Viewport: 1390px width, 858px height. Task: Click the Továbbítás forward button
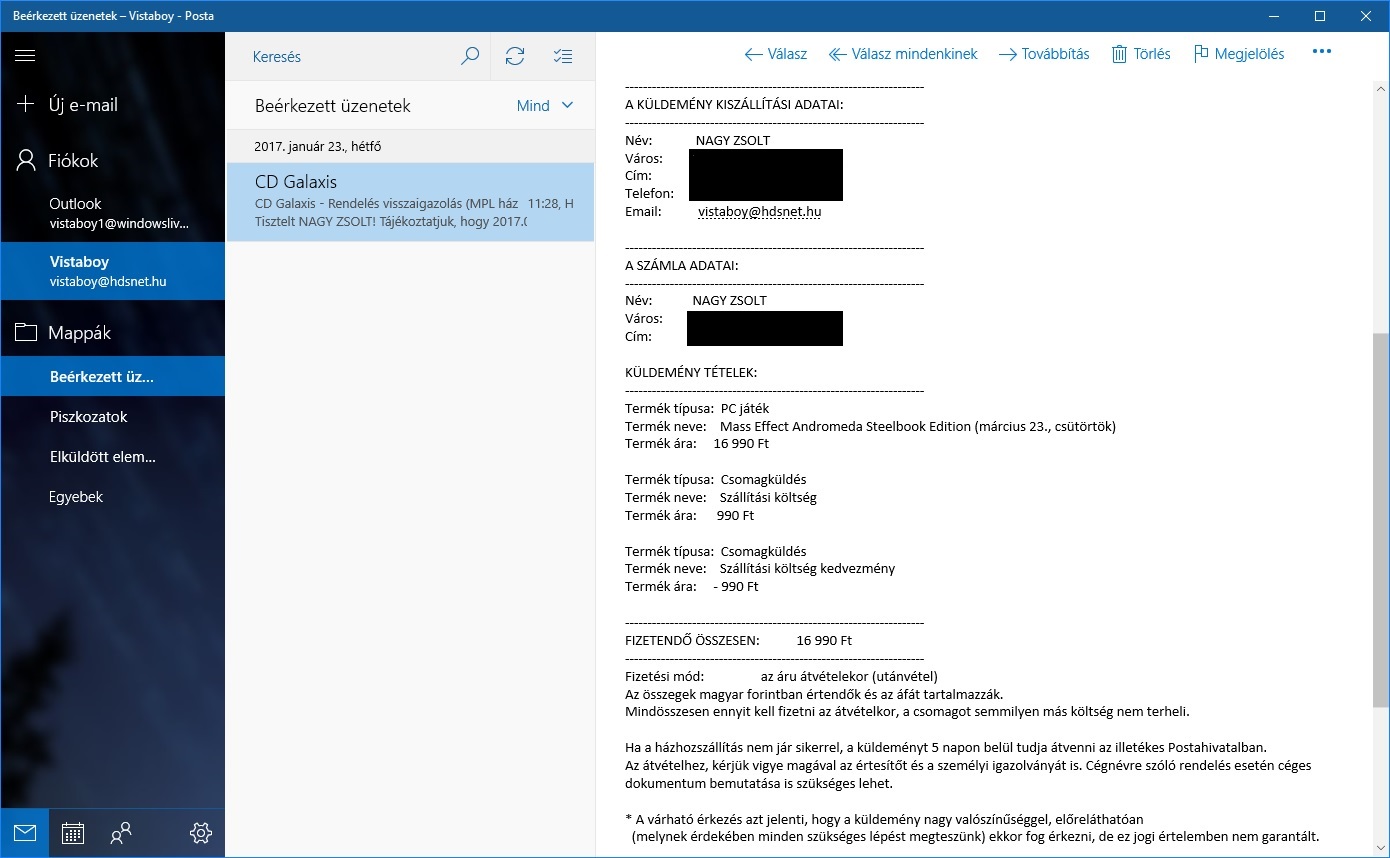[1044, 54]
